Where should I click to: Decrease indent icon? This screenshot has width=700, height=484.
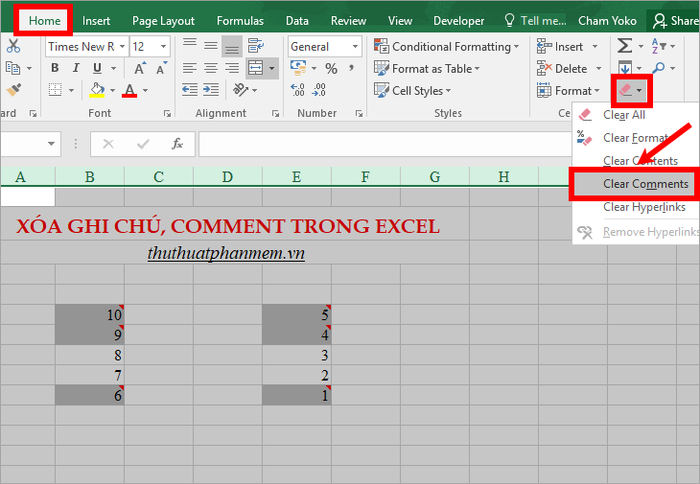[190, 90]
